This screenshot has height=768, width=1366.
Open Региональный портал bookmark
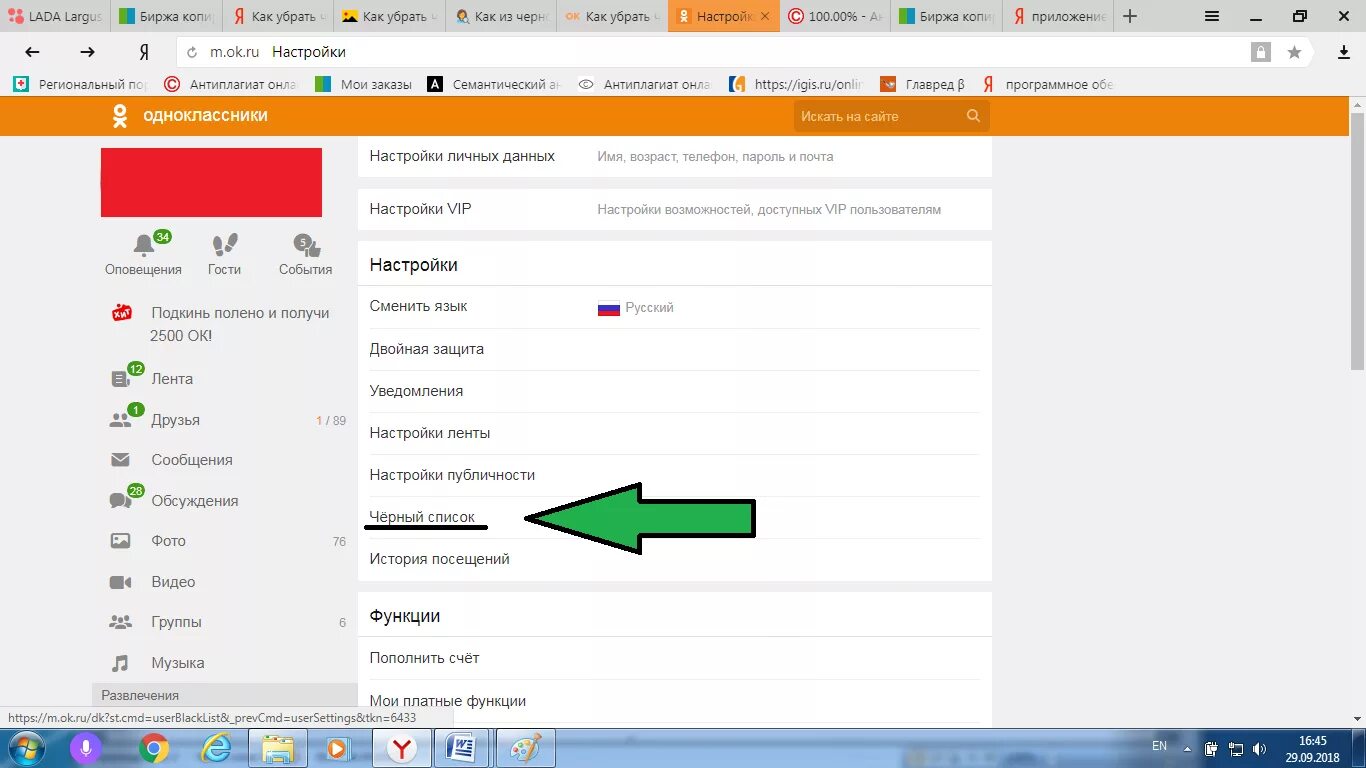coord(82,85)
